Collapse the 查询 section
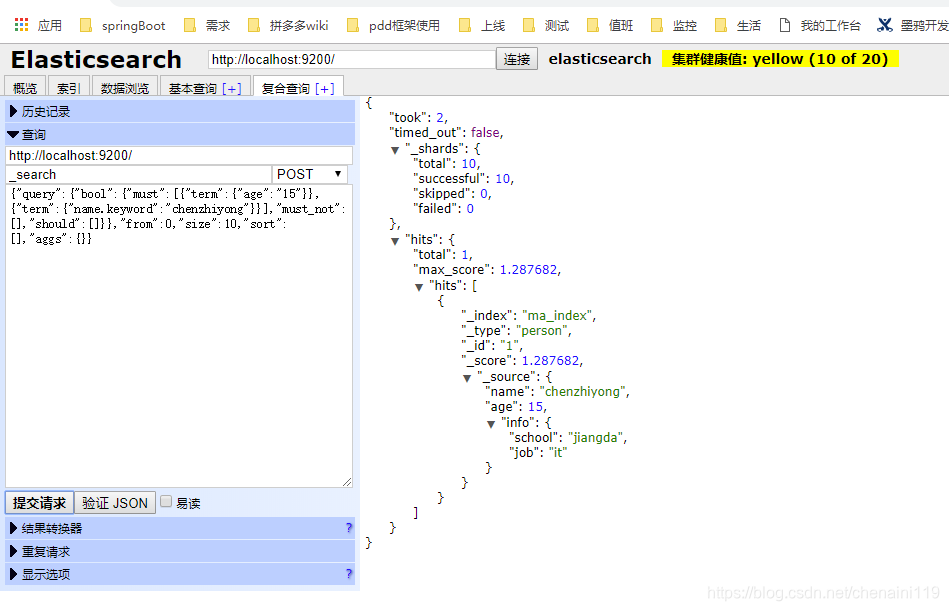This screenshot has height=611, width=949. pos(180,134)
